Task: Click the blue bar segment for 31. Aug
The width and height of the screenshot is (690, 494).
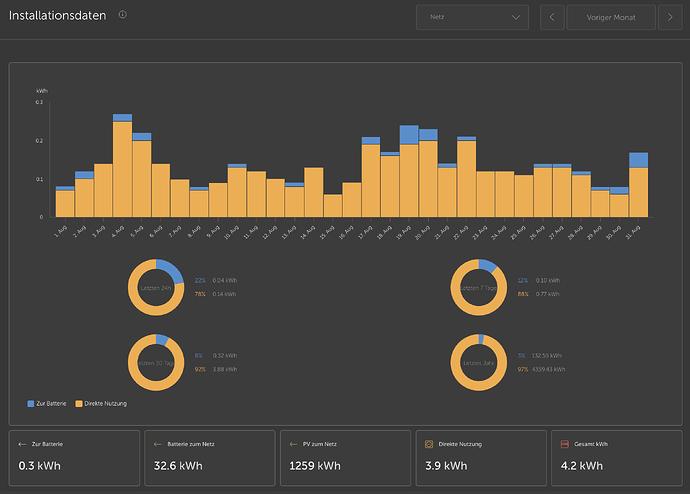Action: (x=638, y=160)
